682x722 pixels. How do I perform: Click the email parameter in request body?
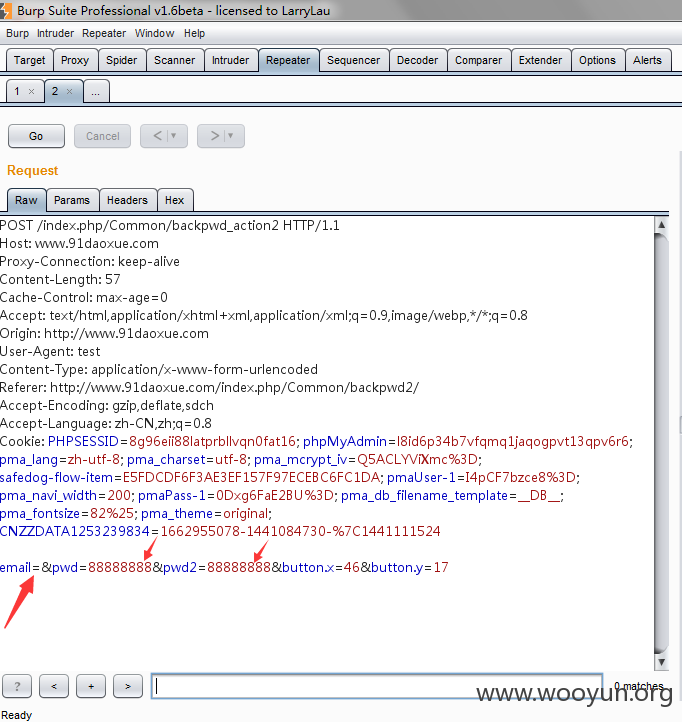click(x=15, y=567)
